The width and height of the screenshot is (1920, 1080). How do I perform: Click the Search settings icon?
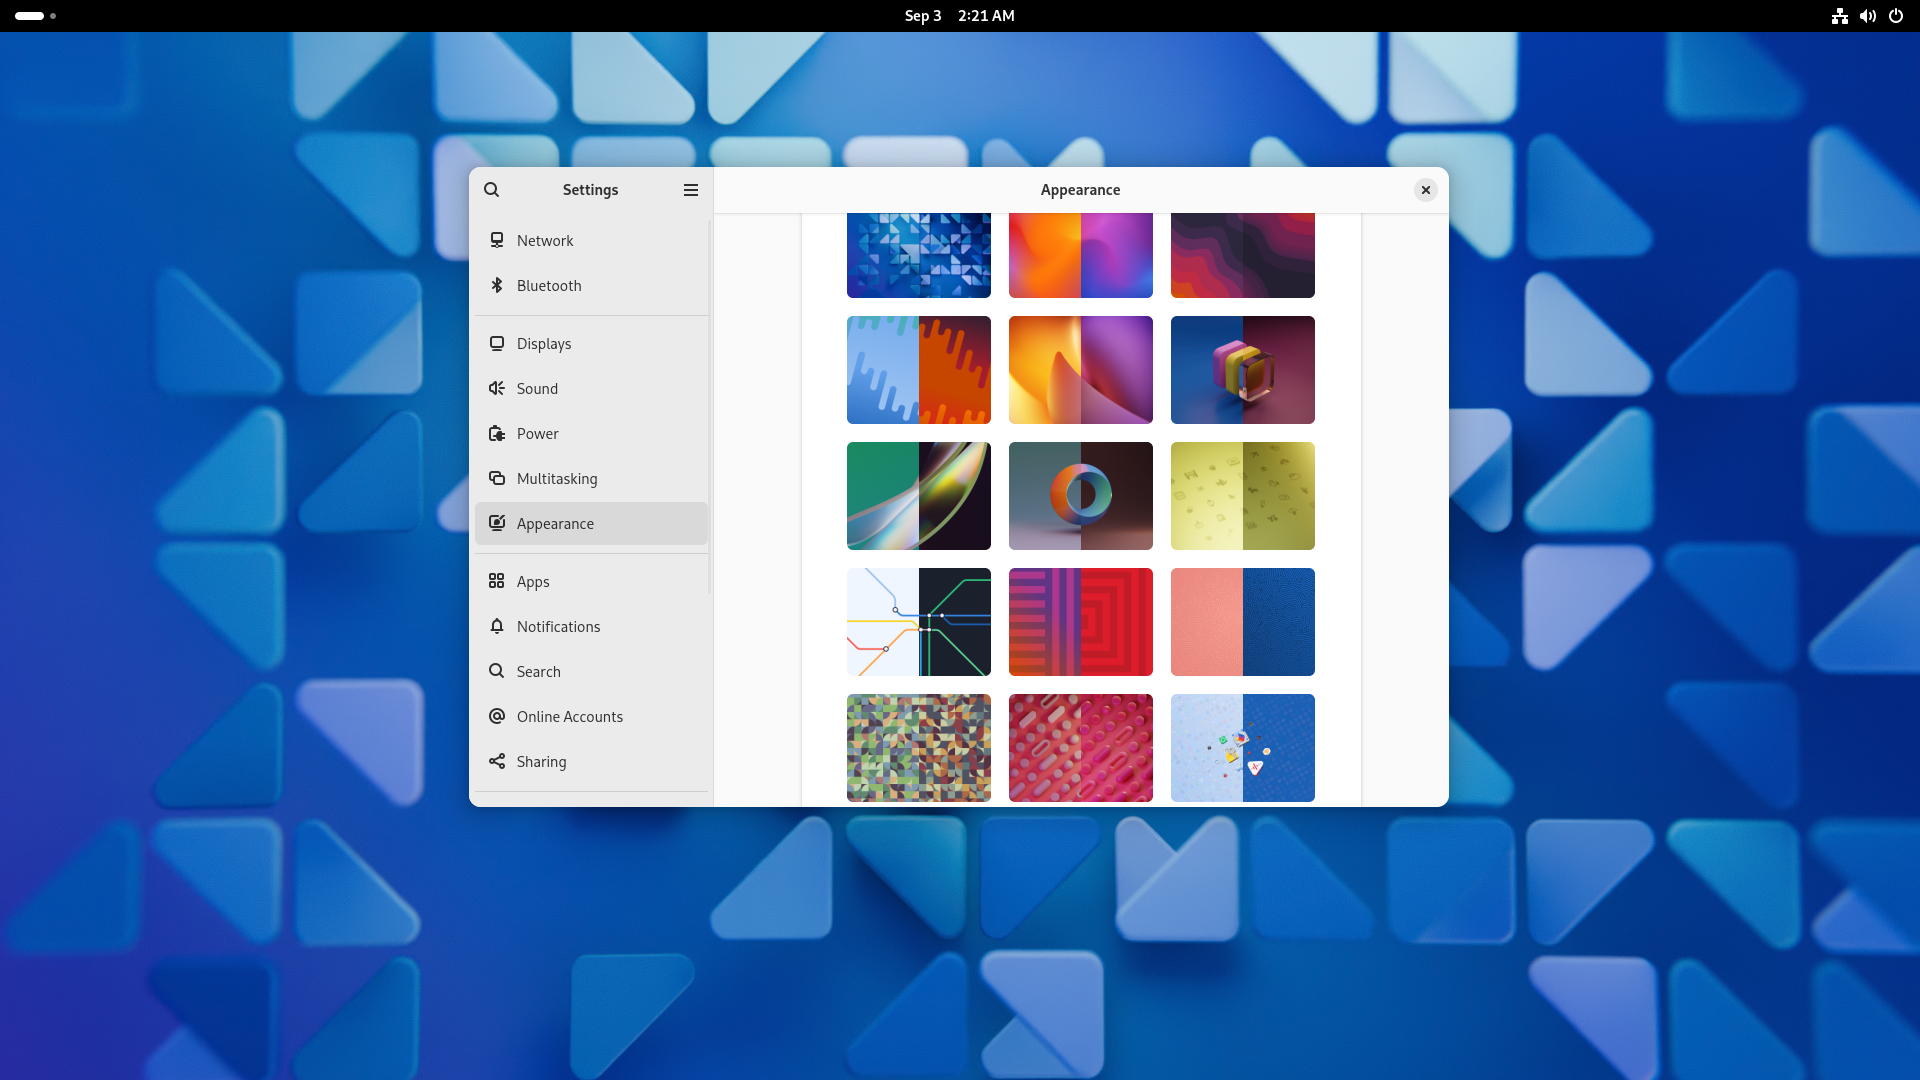coord(491,189)
